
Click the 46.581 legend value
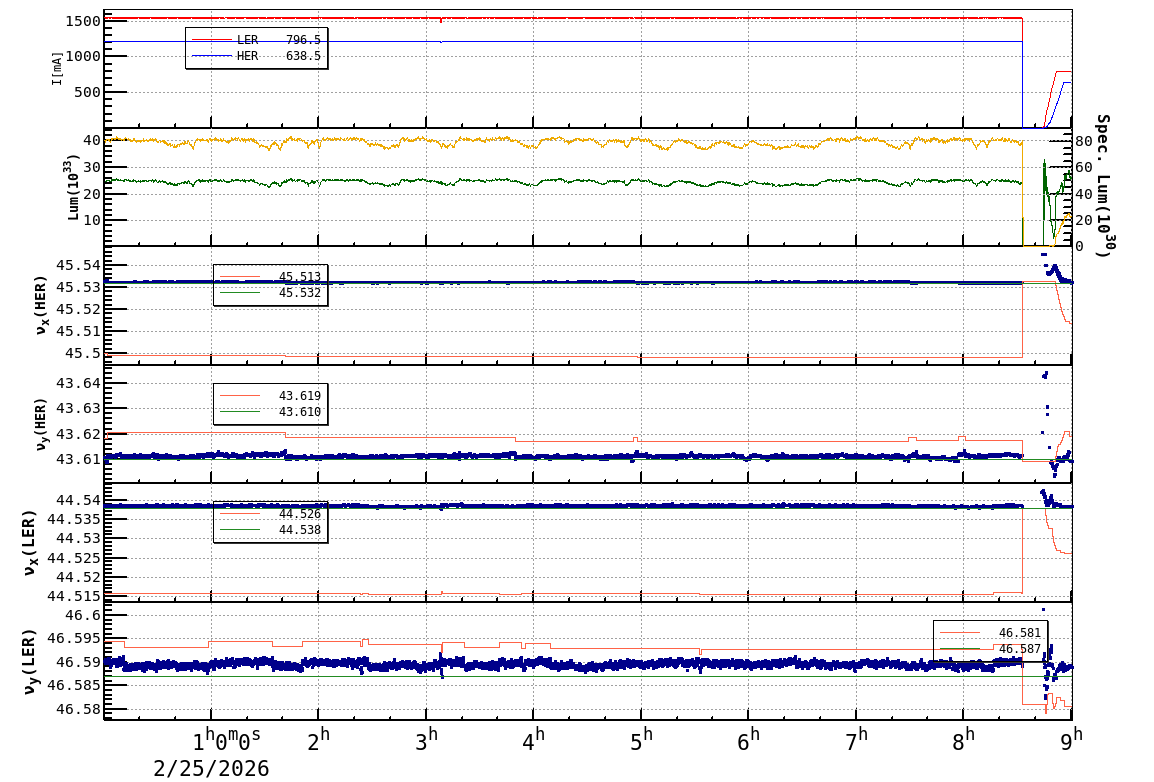coord(1019,633)
